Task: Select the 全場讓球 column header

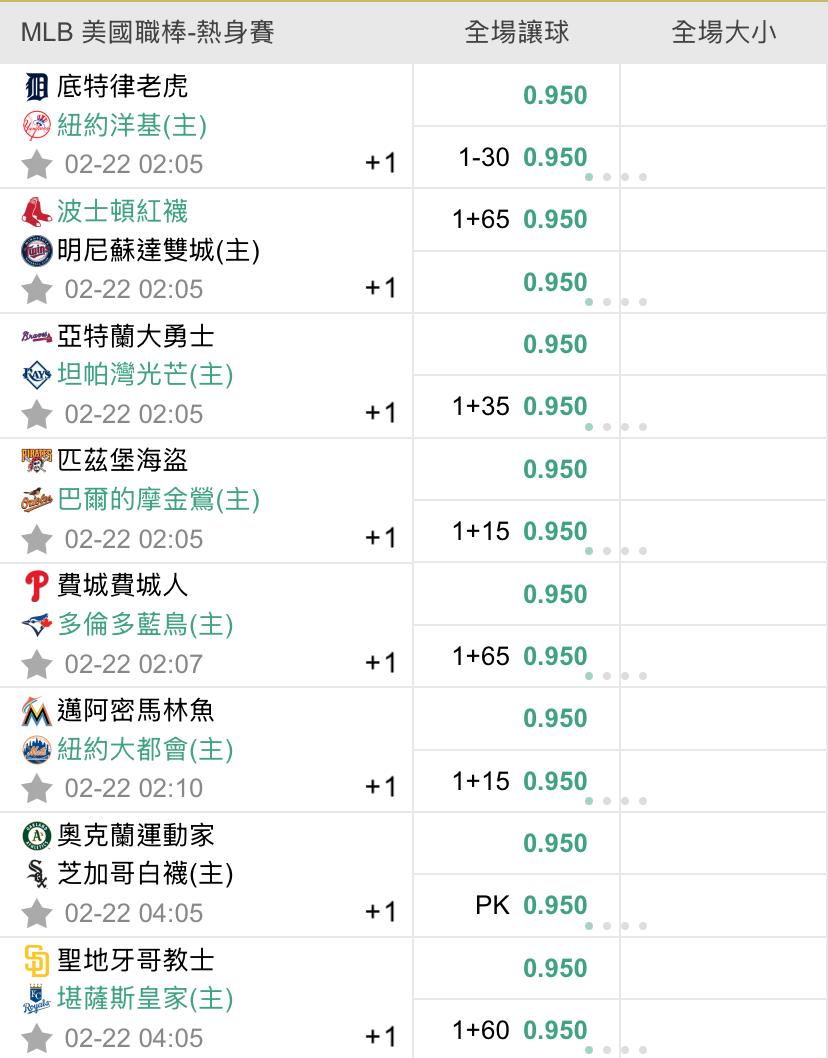Action: tap(517, 32)
